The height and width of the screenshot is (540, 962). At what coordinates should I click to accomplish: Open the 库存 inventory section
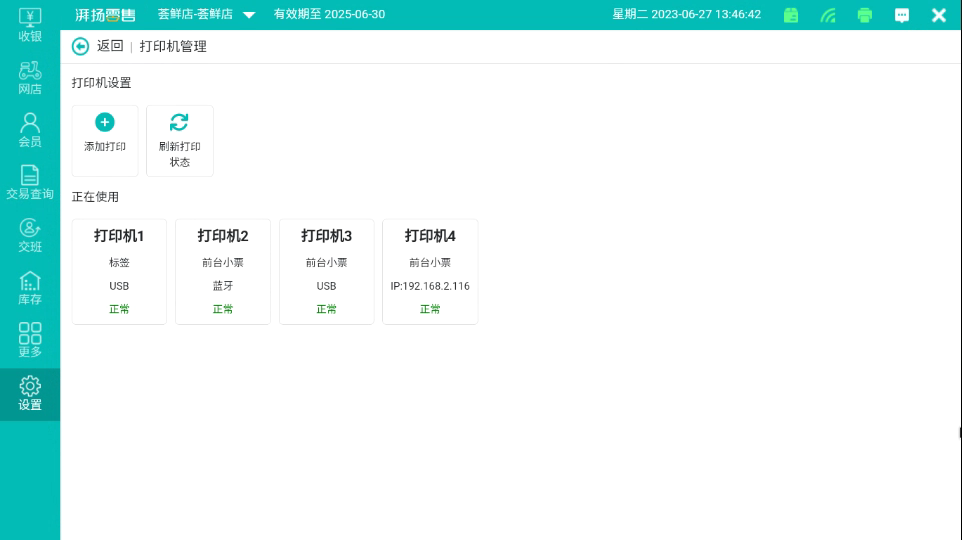point(30,288)
